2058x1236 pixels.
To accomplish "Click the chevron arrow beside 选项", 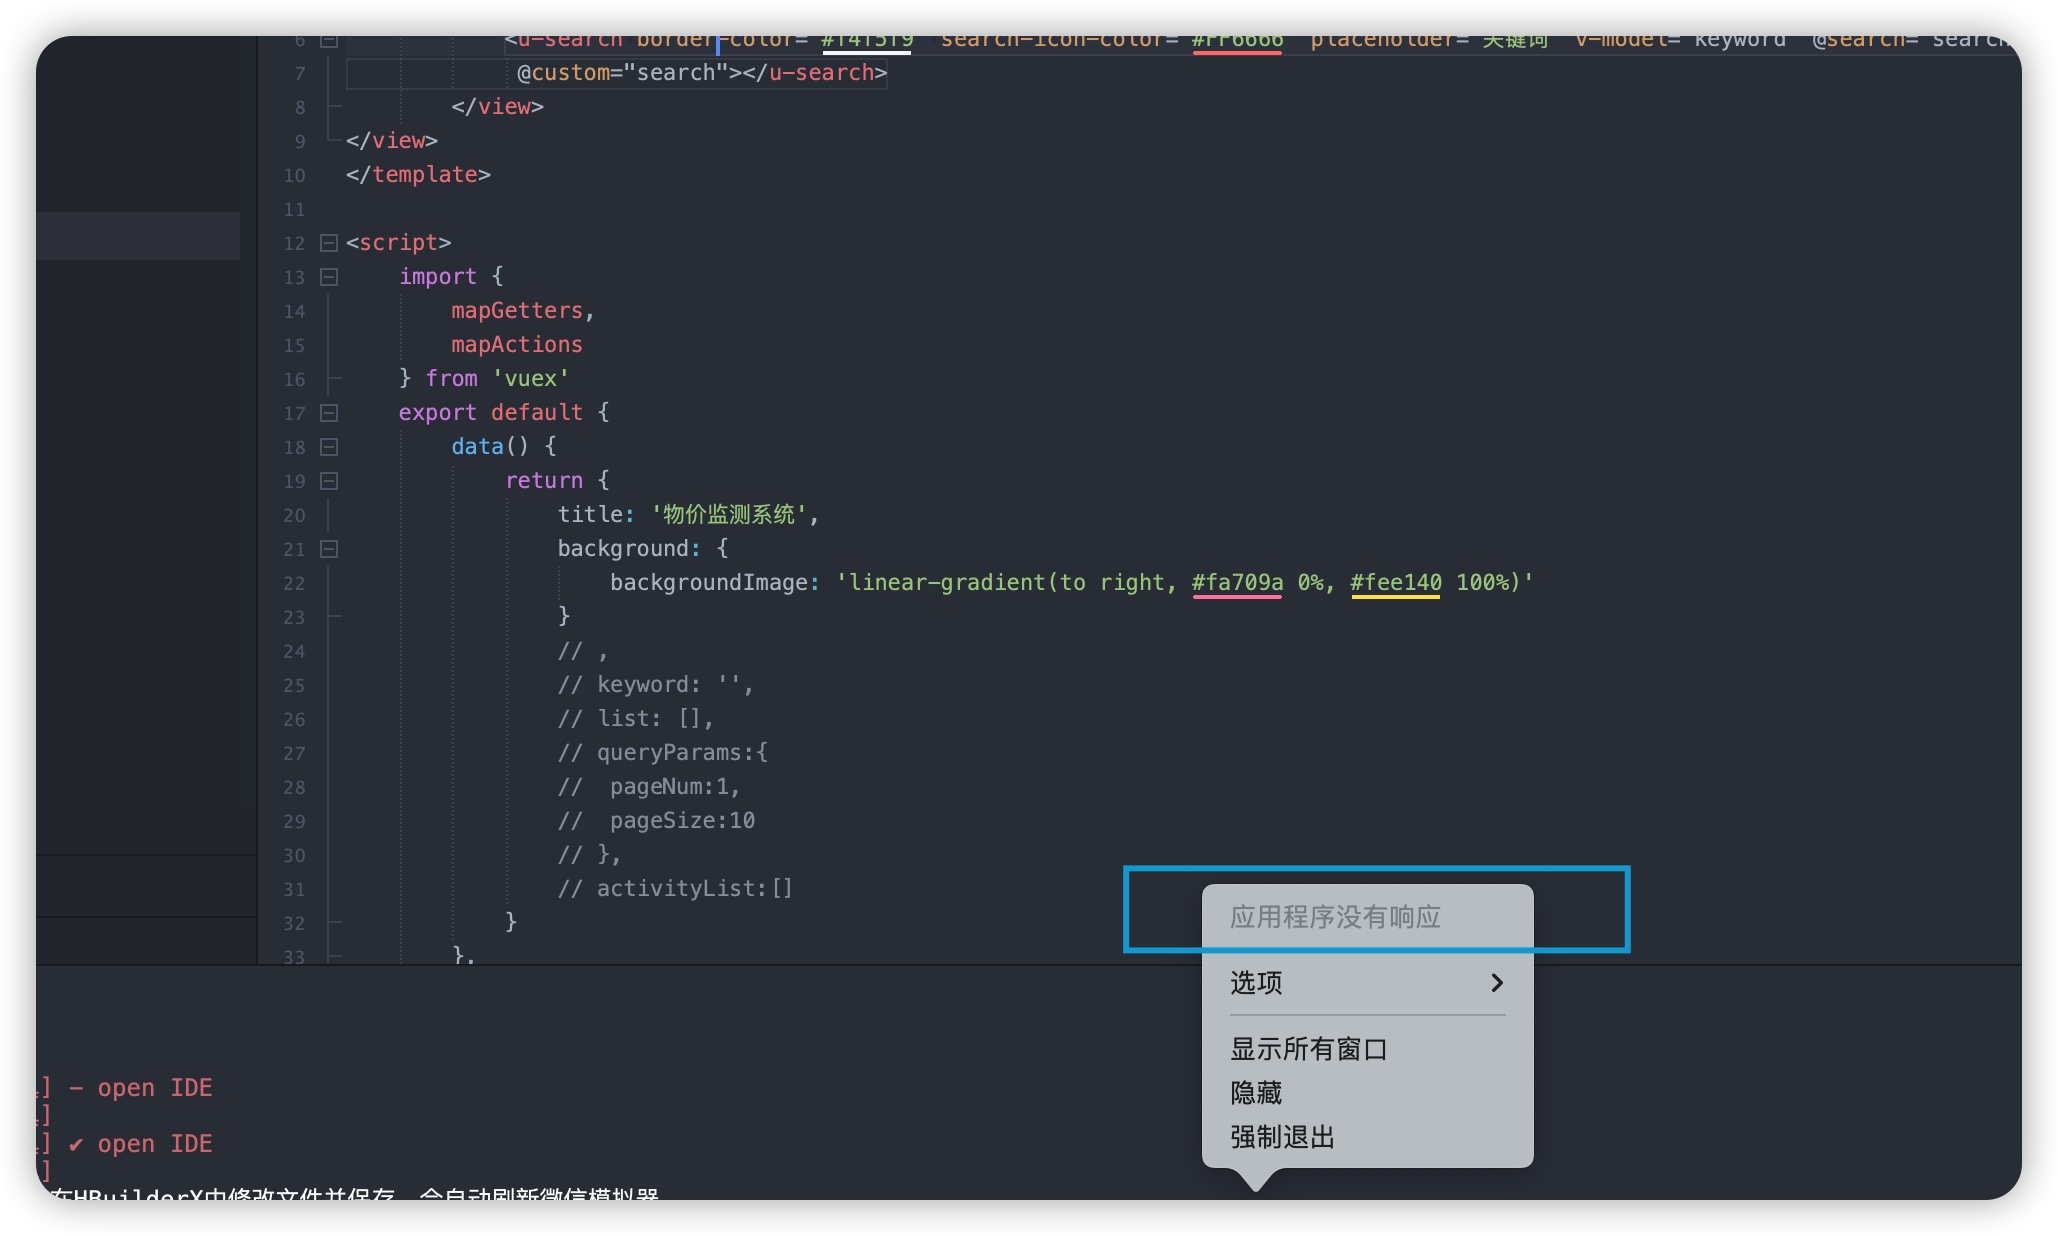I will (x=1496, y=983).
